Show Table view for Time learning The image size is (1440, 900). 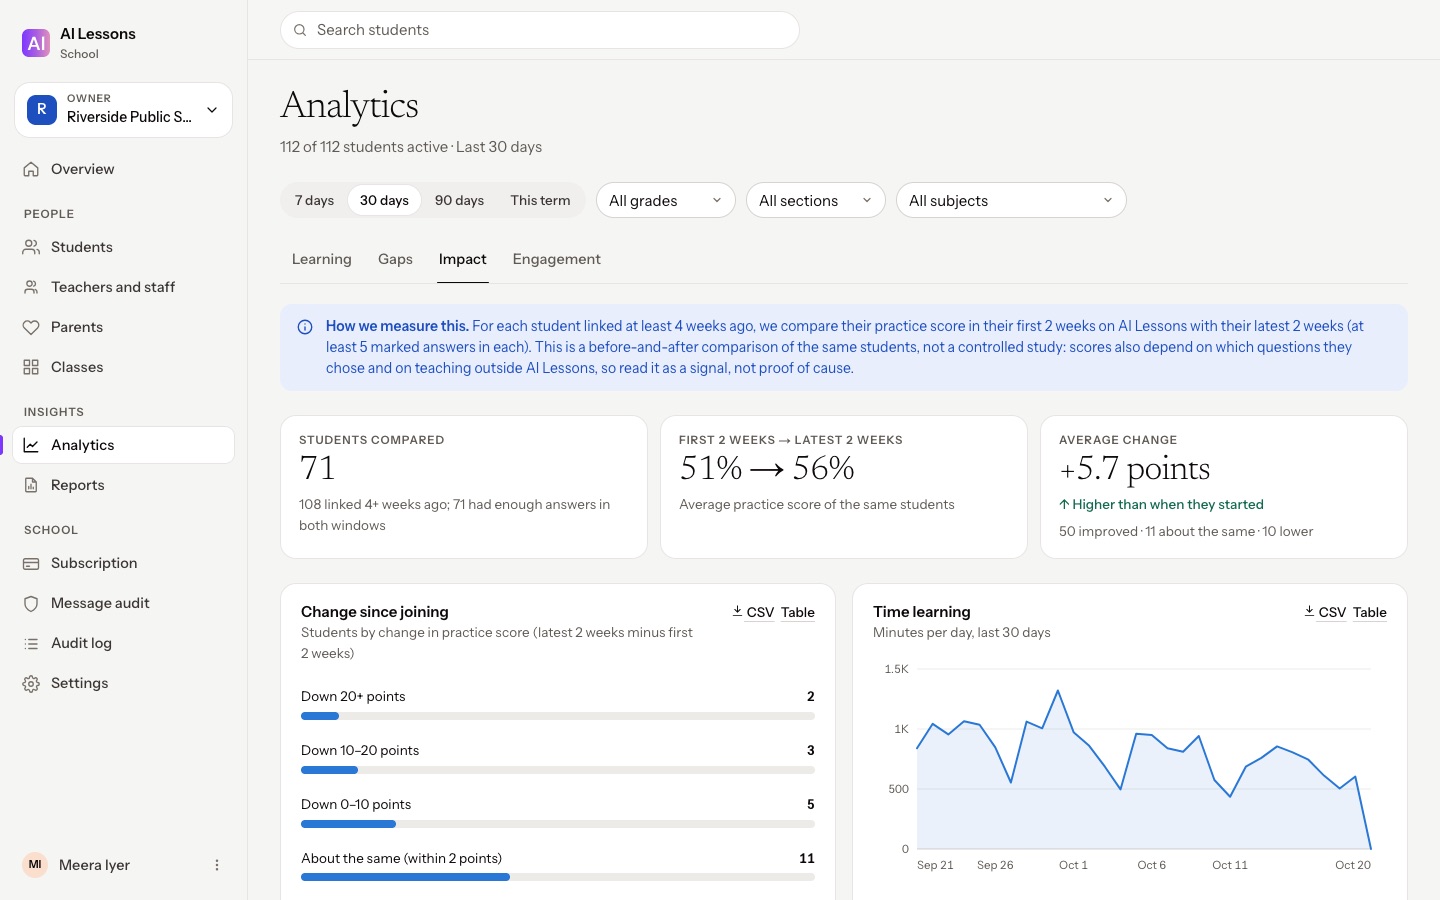click(x=1370, y=612)
